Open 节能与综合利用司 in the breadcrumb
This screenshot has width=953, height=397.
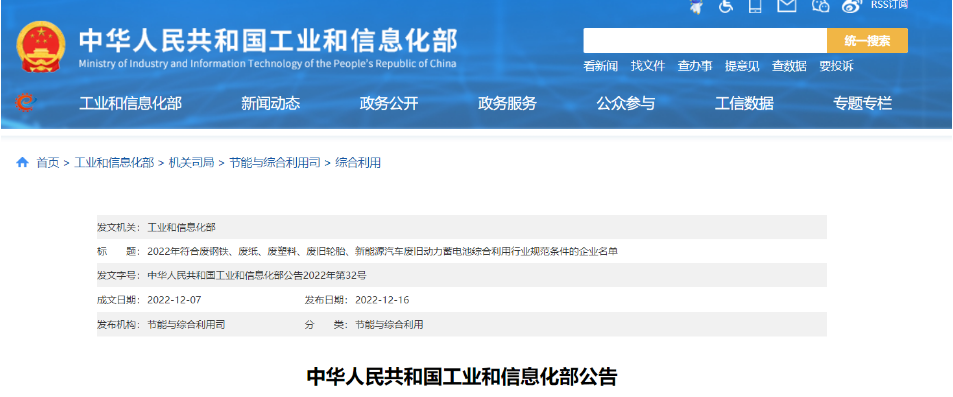click(275, 163)
